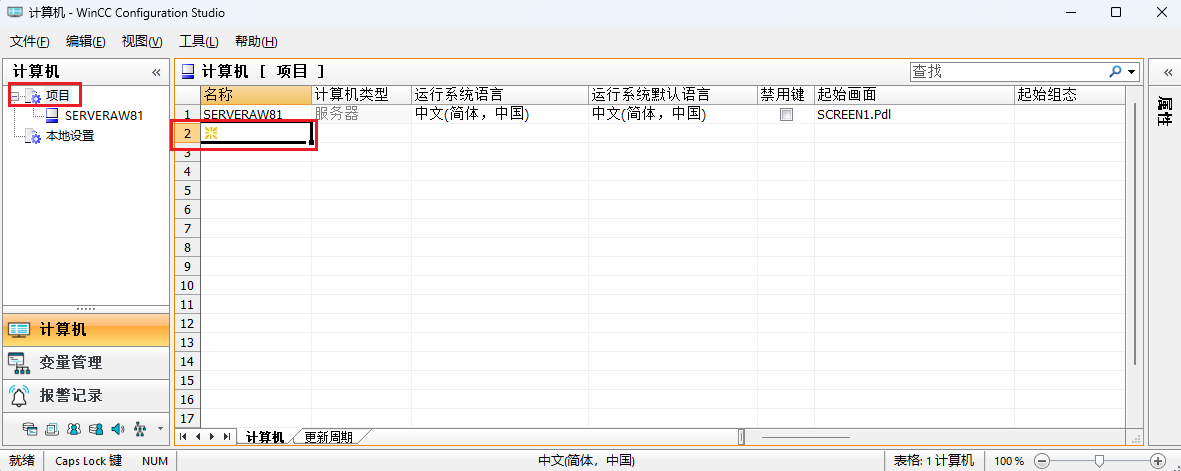This screenshot has height=471, width=1181.
Task: Select the 项目 tree node label
Action: tap(58, 96)
